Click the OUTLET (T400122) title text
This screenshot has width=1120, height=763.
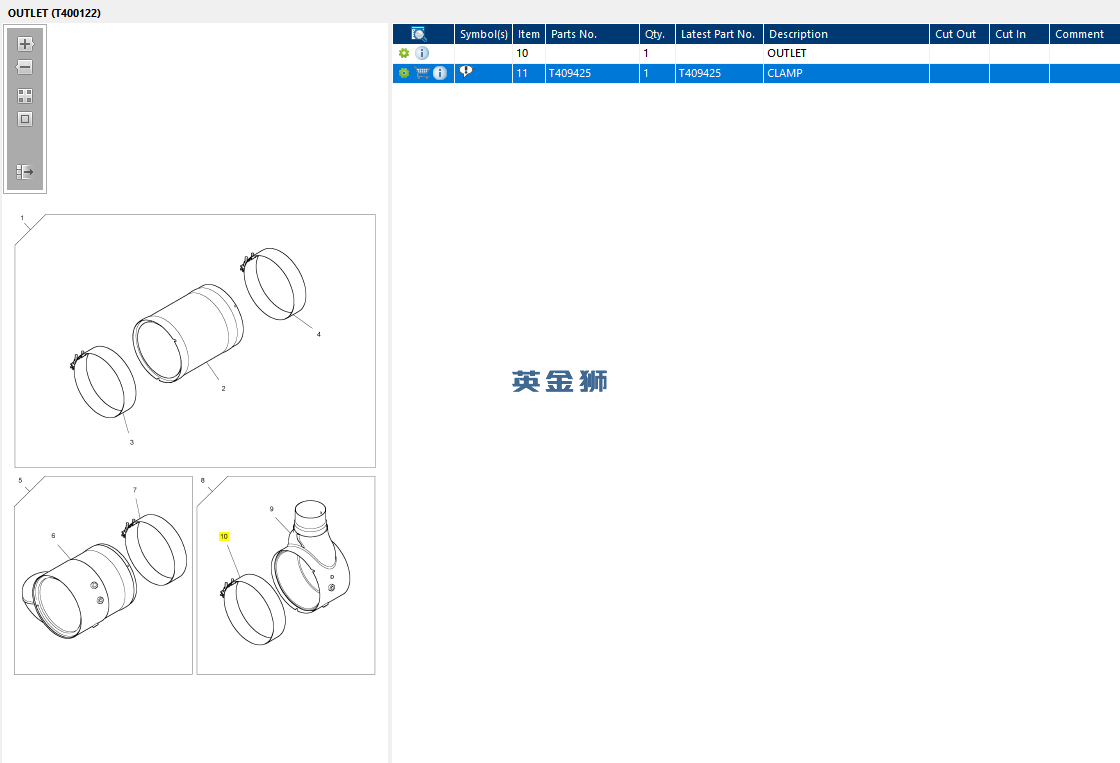(54, 13)
